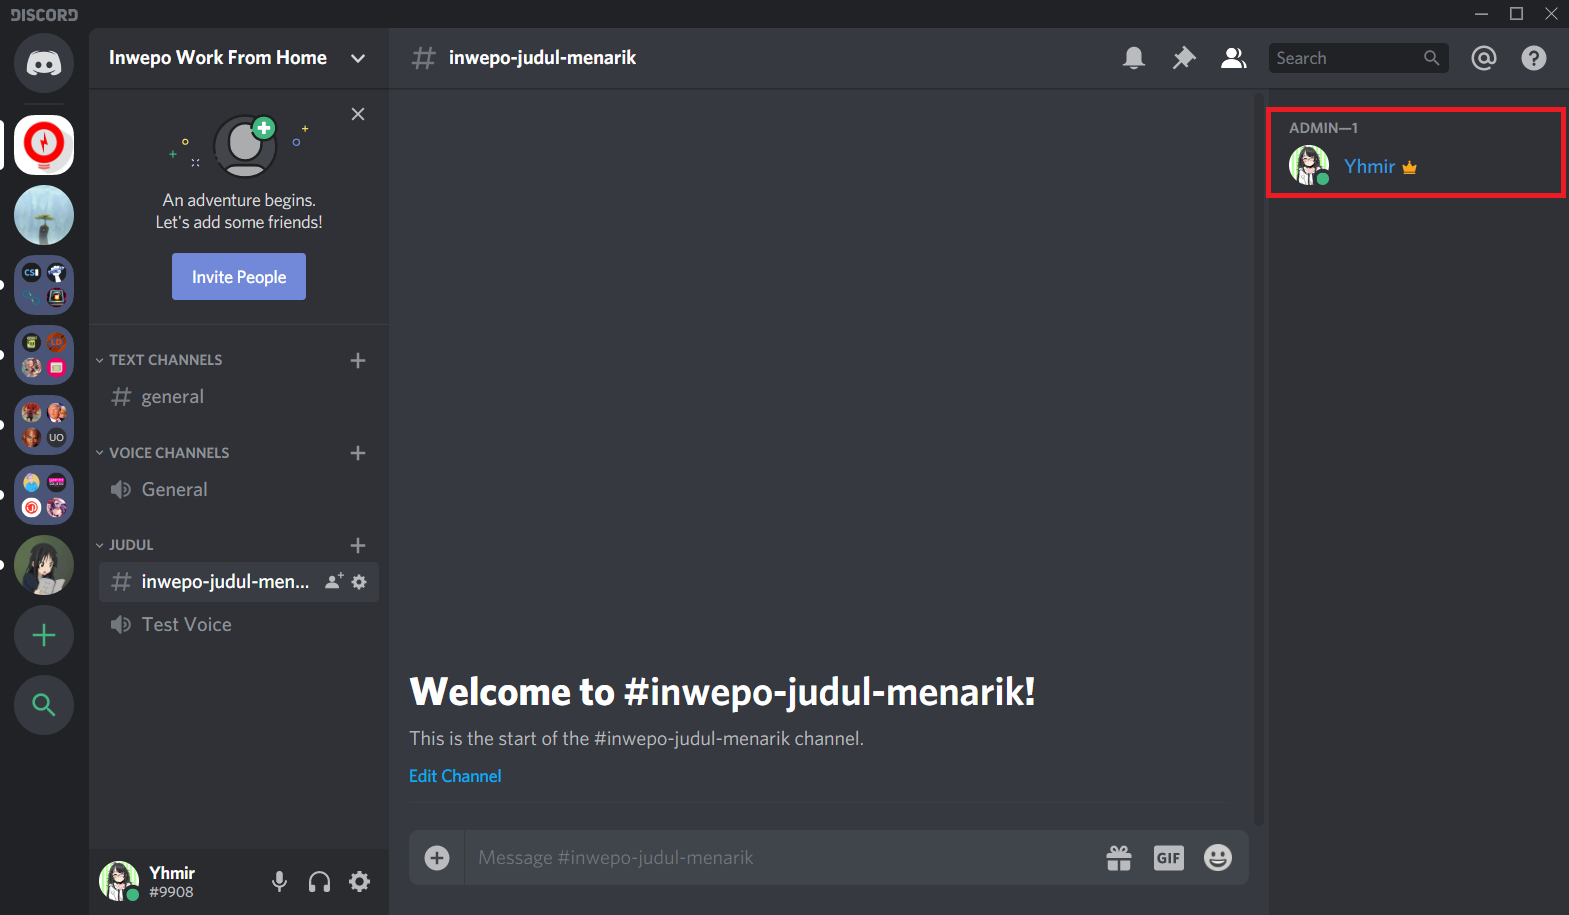The image size is (1569, 915).
Task: Click the Edit Channel link
Action: 455,776
